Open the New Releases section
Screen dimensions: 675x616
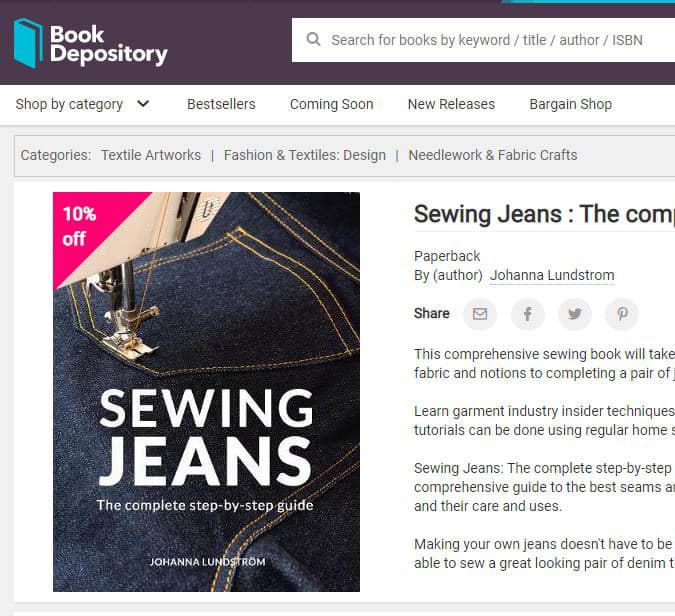(451, 104)
